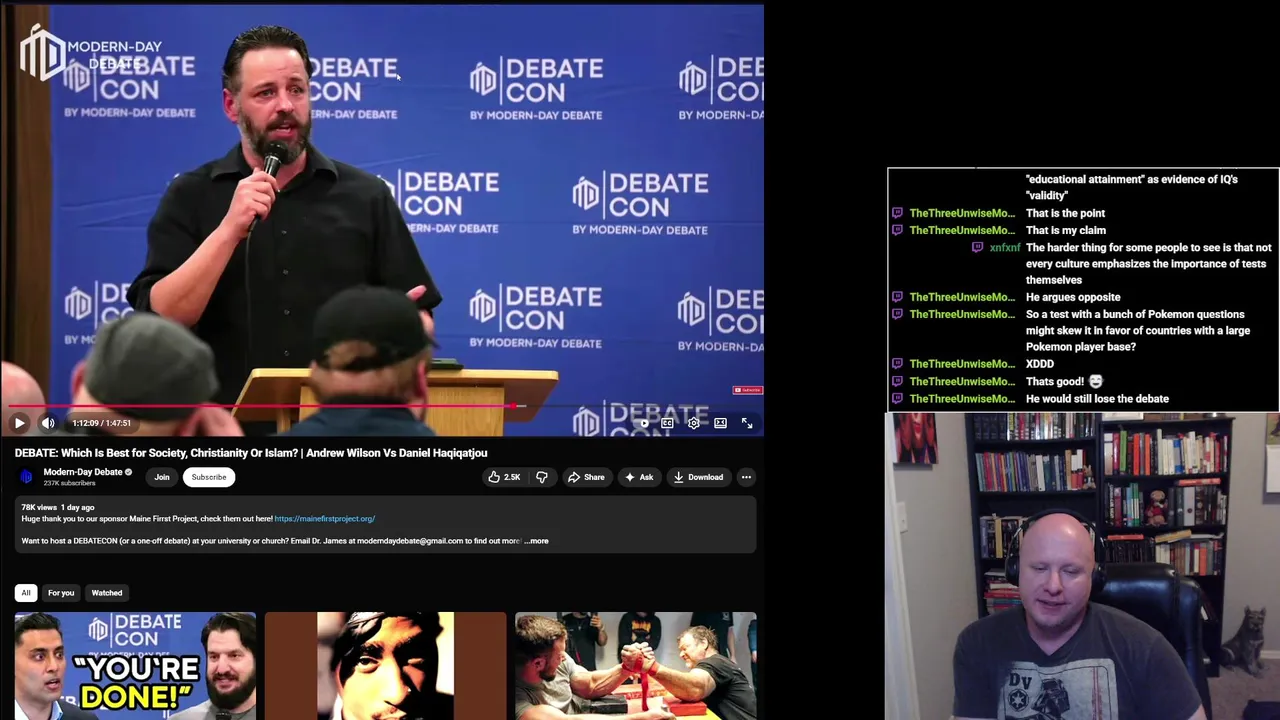Like the video with 2.5K likes
Screen dimensions: 1280x720
[x=504, y=477]
